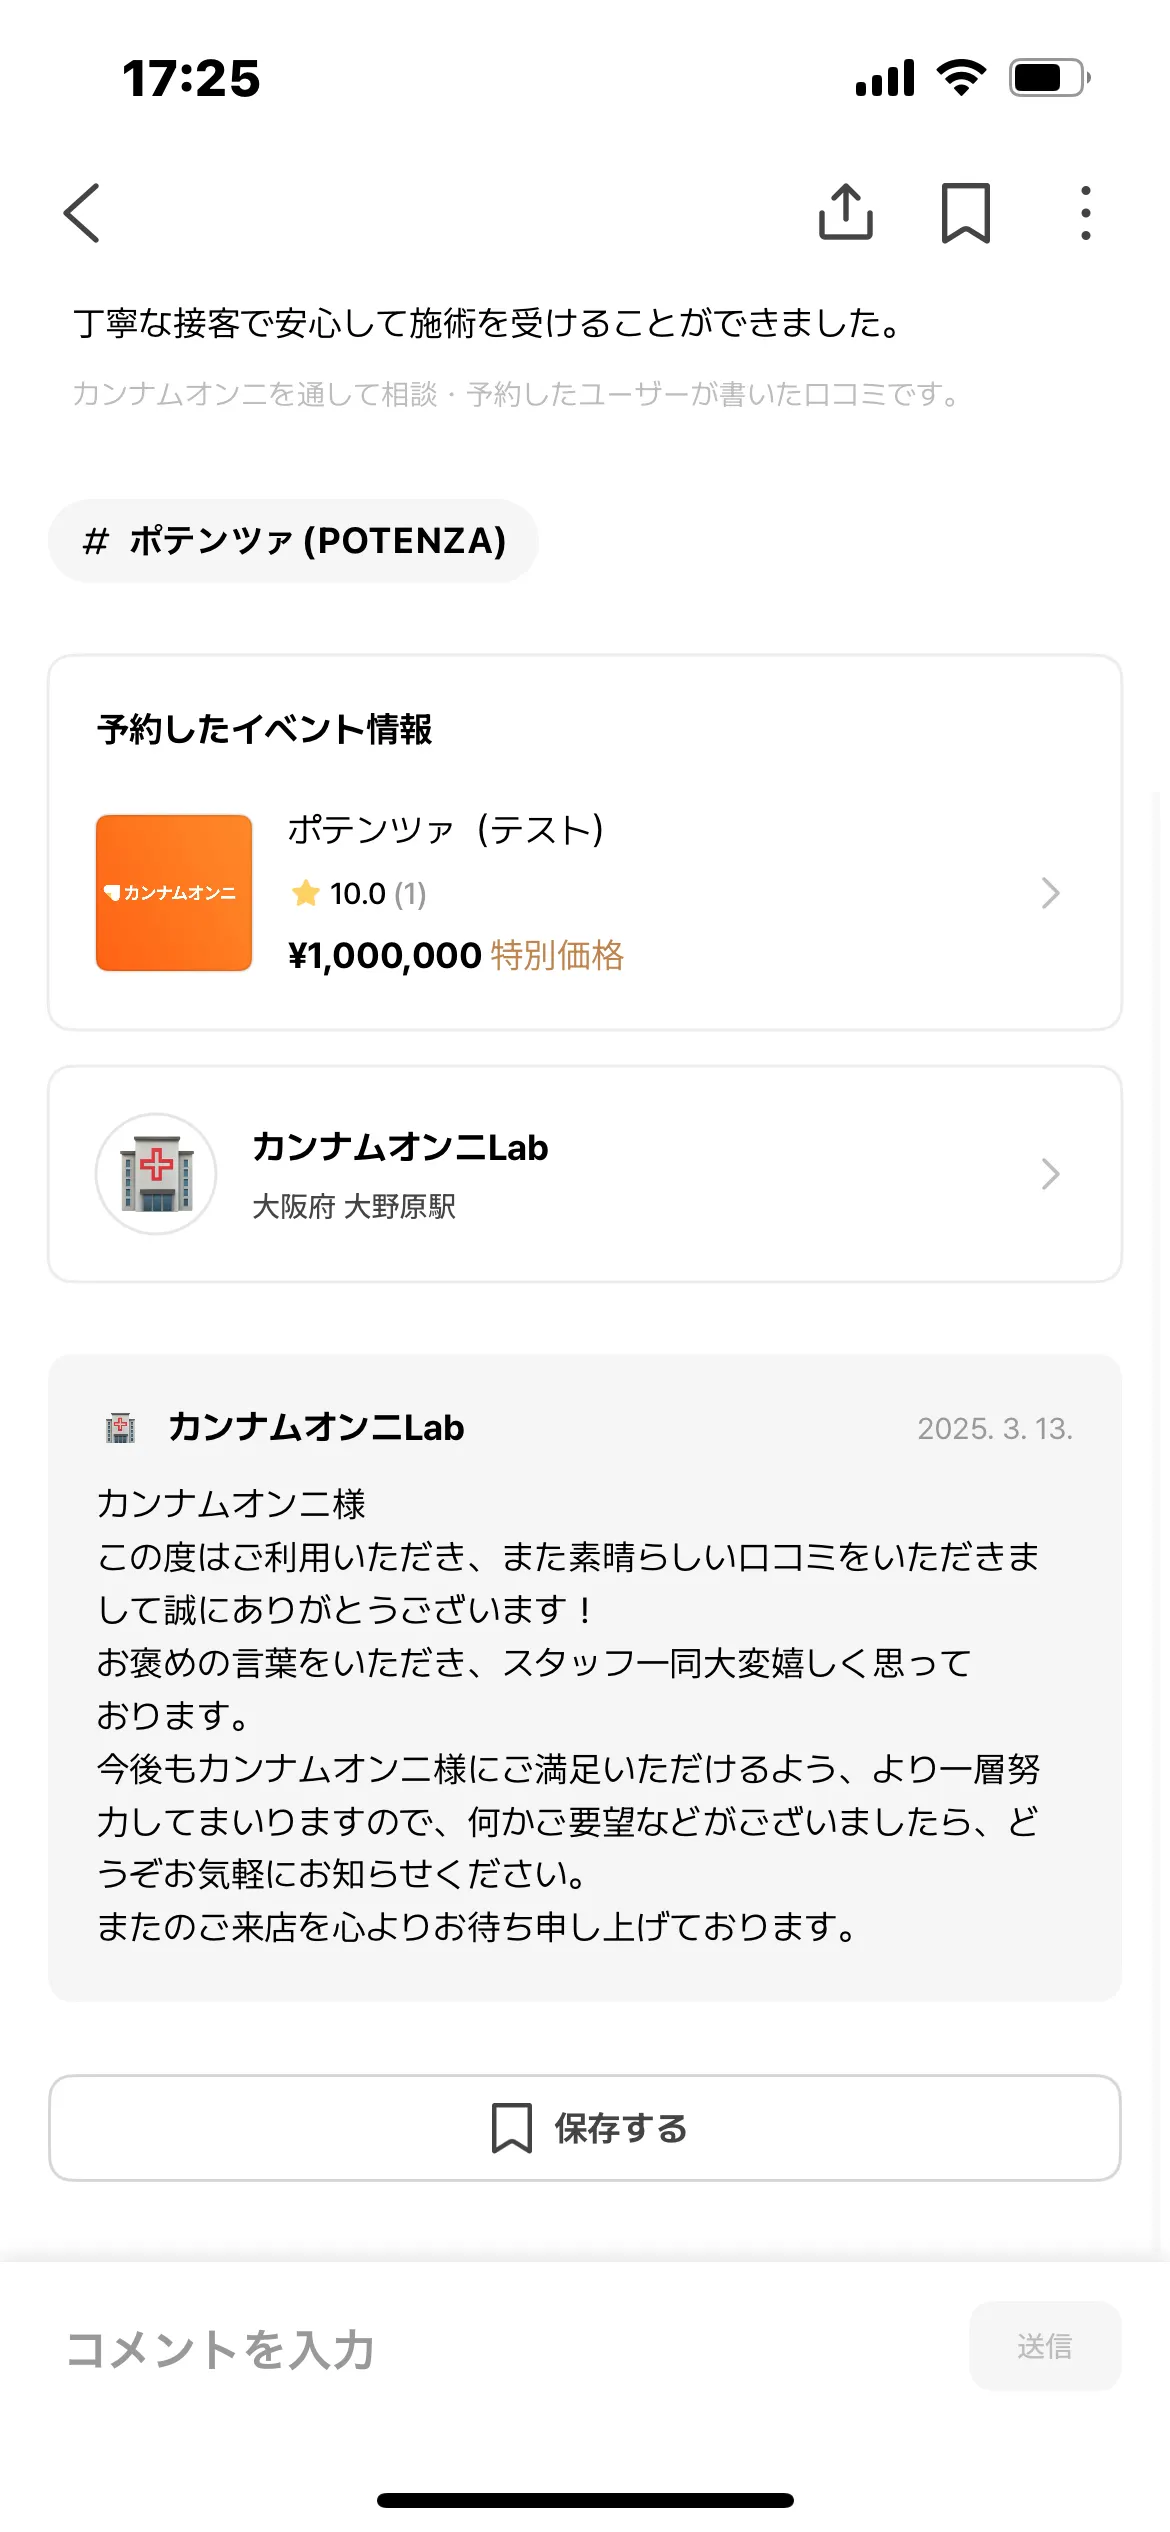Tap the ¥1,000,000 特別価格 price text
The image size is (1170, 2532).
point(456,956)
